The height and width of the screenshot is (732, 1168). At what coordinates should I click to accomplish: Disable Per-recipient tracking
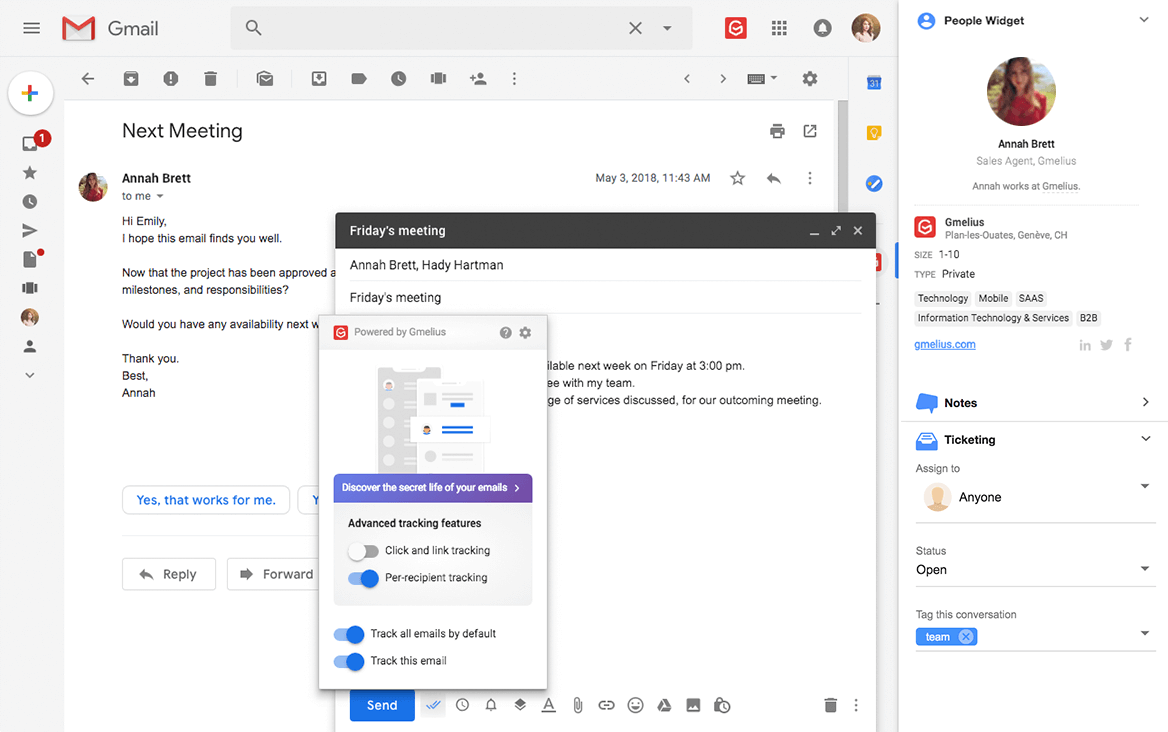pos(363,578)
